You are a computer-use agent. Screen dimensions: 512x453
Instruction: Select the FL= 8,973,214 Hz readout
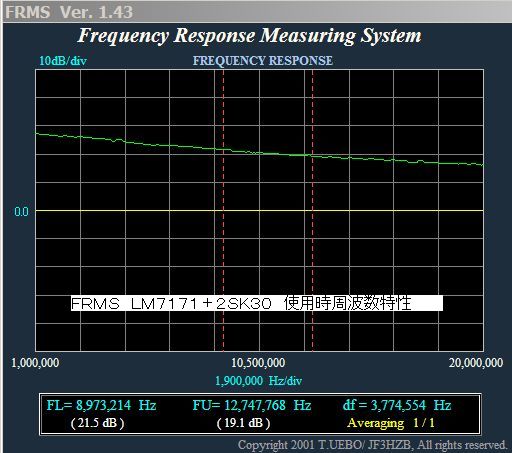[101, 405]
